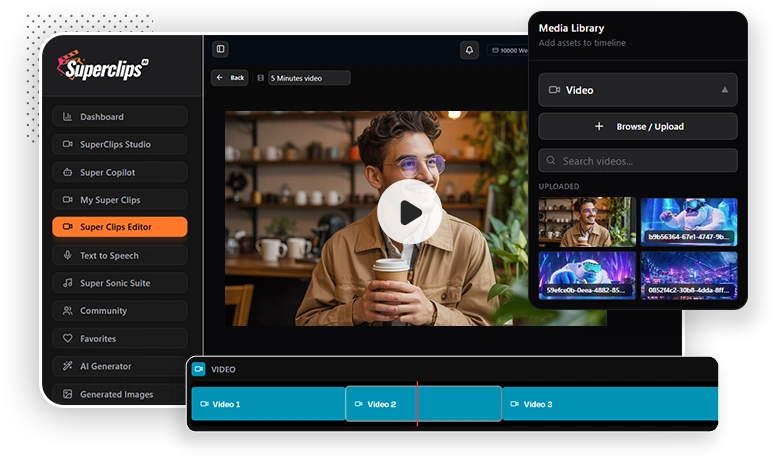Click the Superclips logo
Image resolution: width=775 pixels, height=457 pixels.
point(102,66)
